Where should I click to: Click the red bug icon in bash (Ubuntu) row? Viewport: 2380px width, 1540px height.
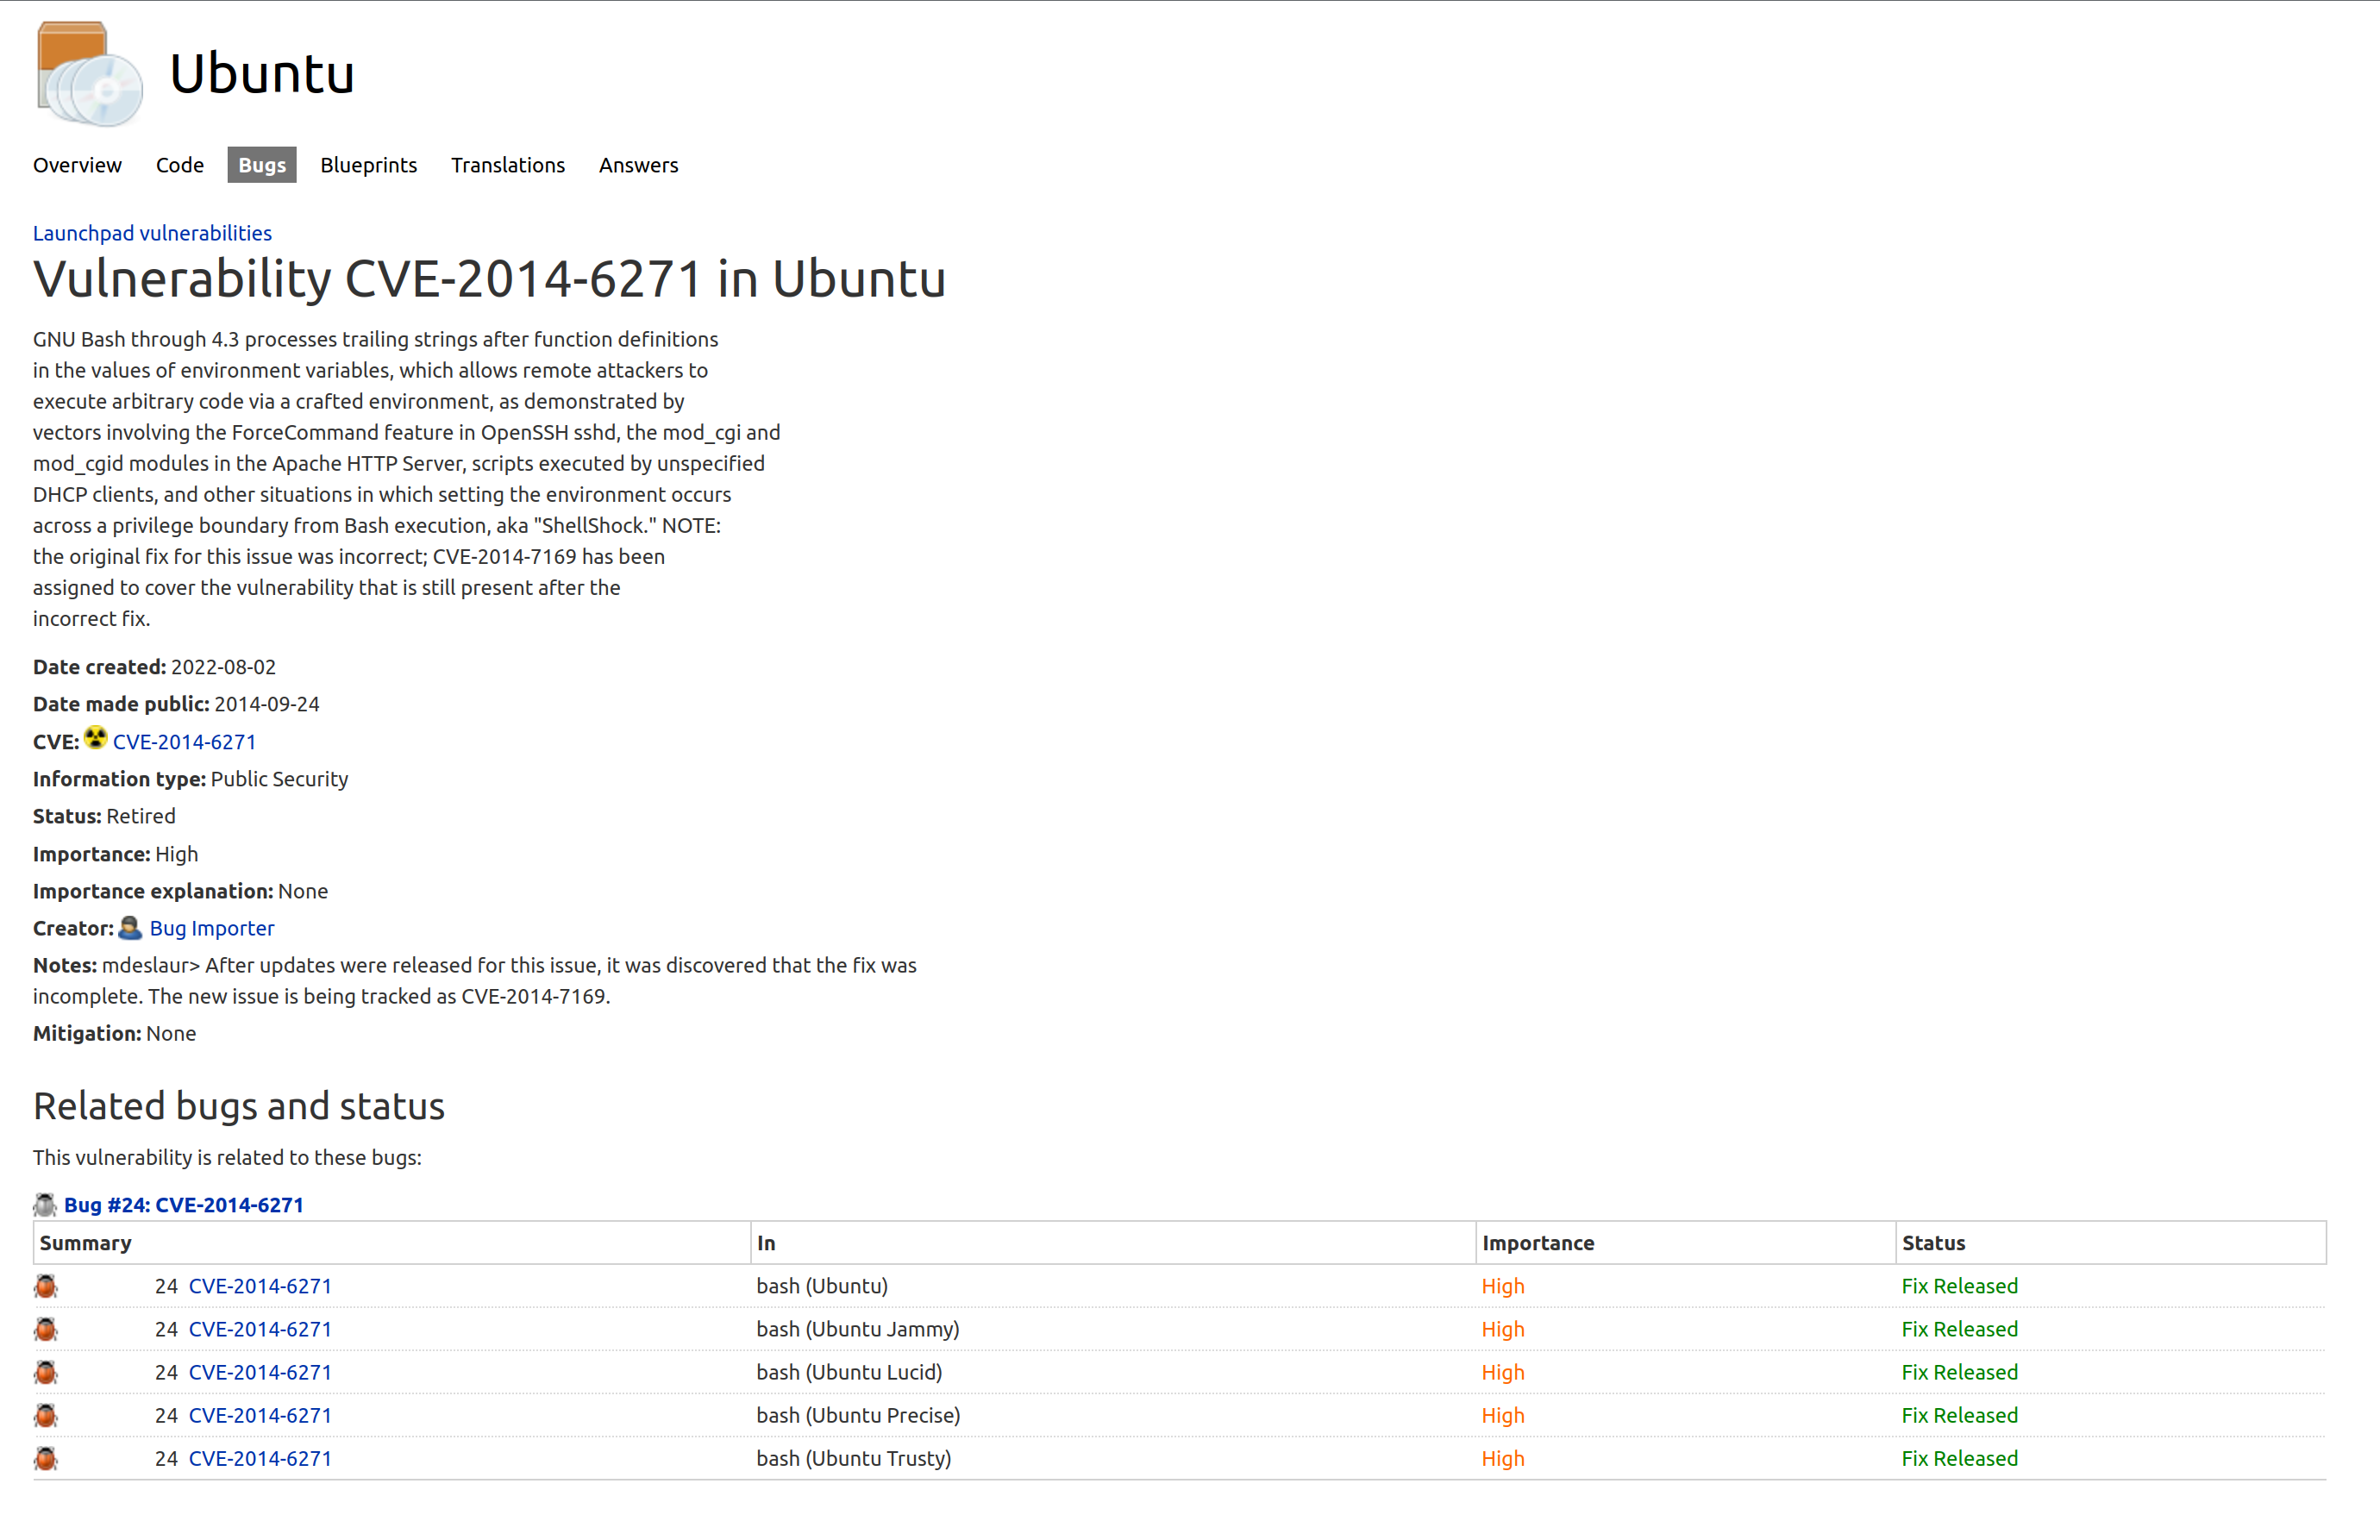[46, 1286]
